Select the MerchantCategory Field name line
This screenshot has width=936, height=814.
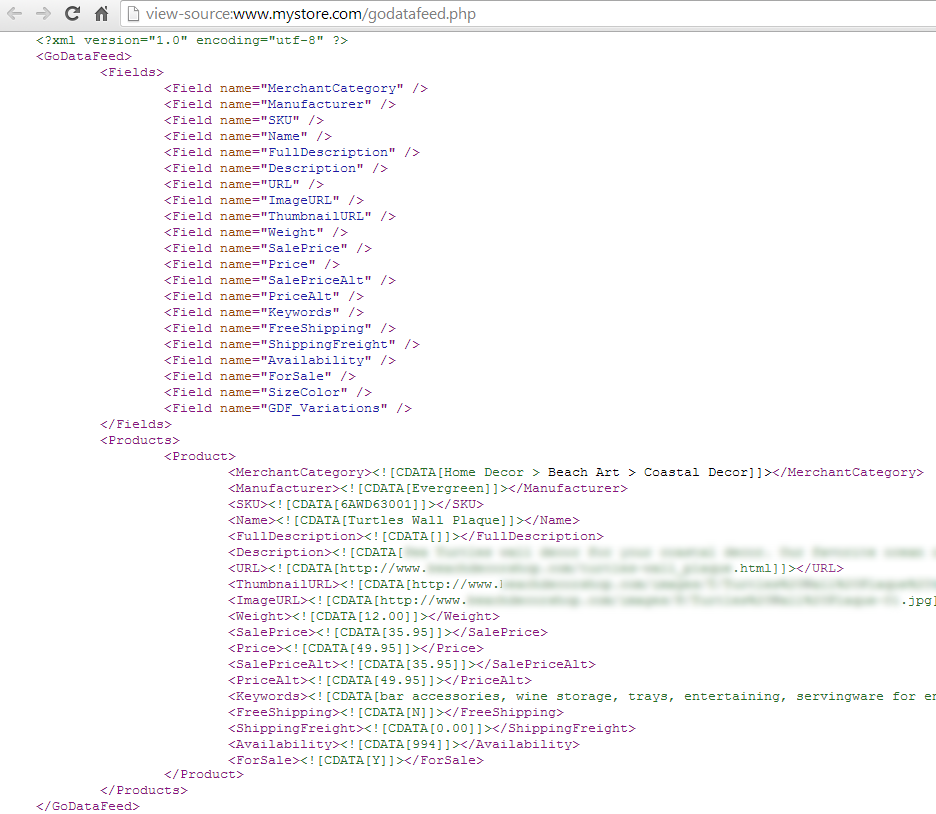tap(296, 88)
